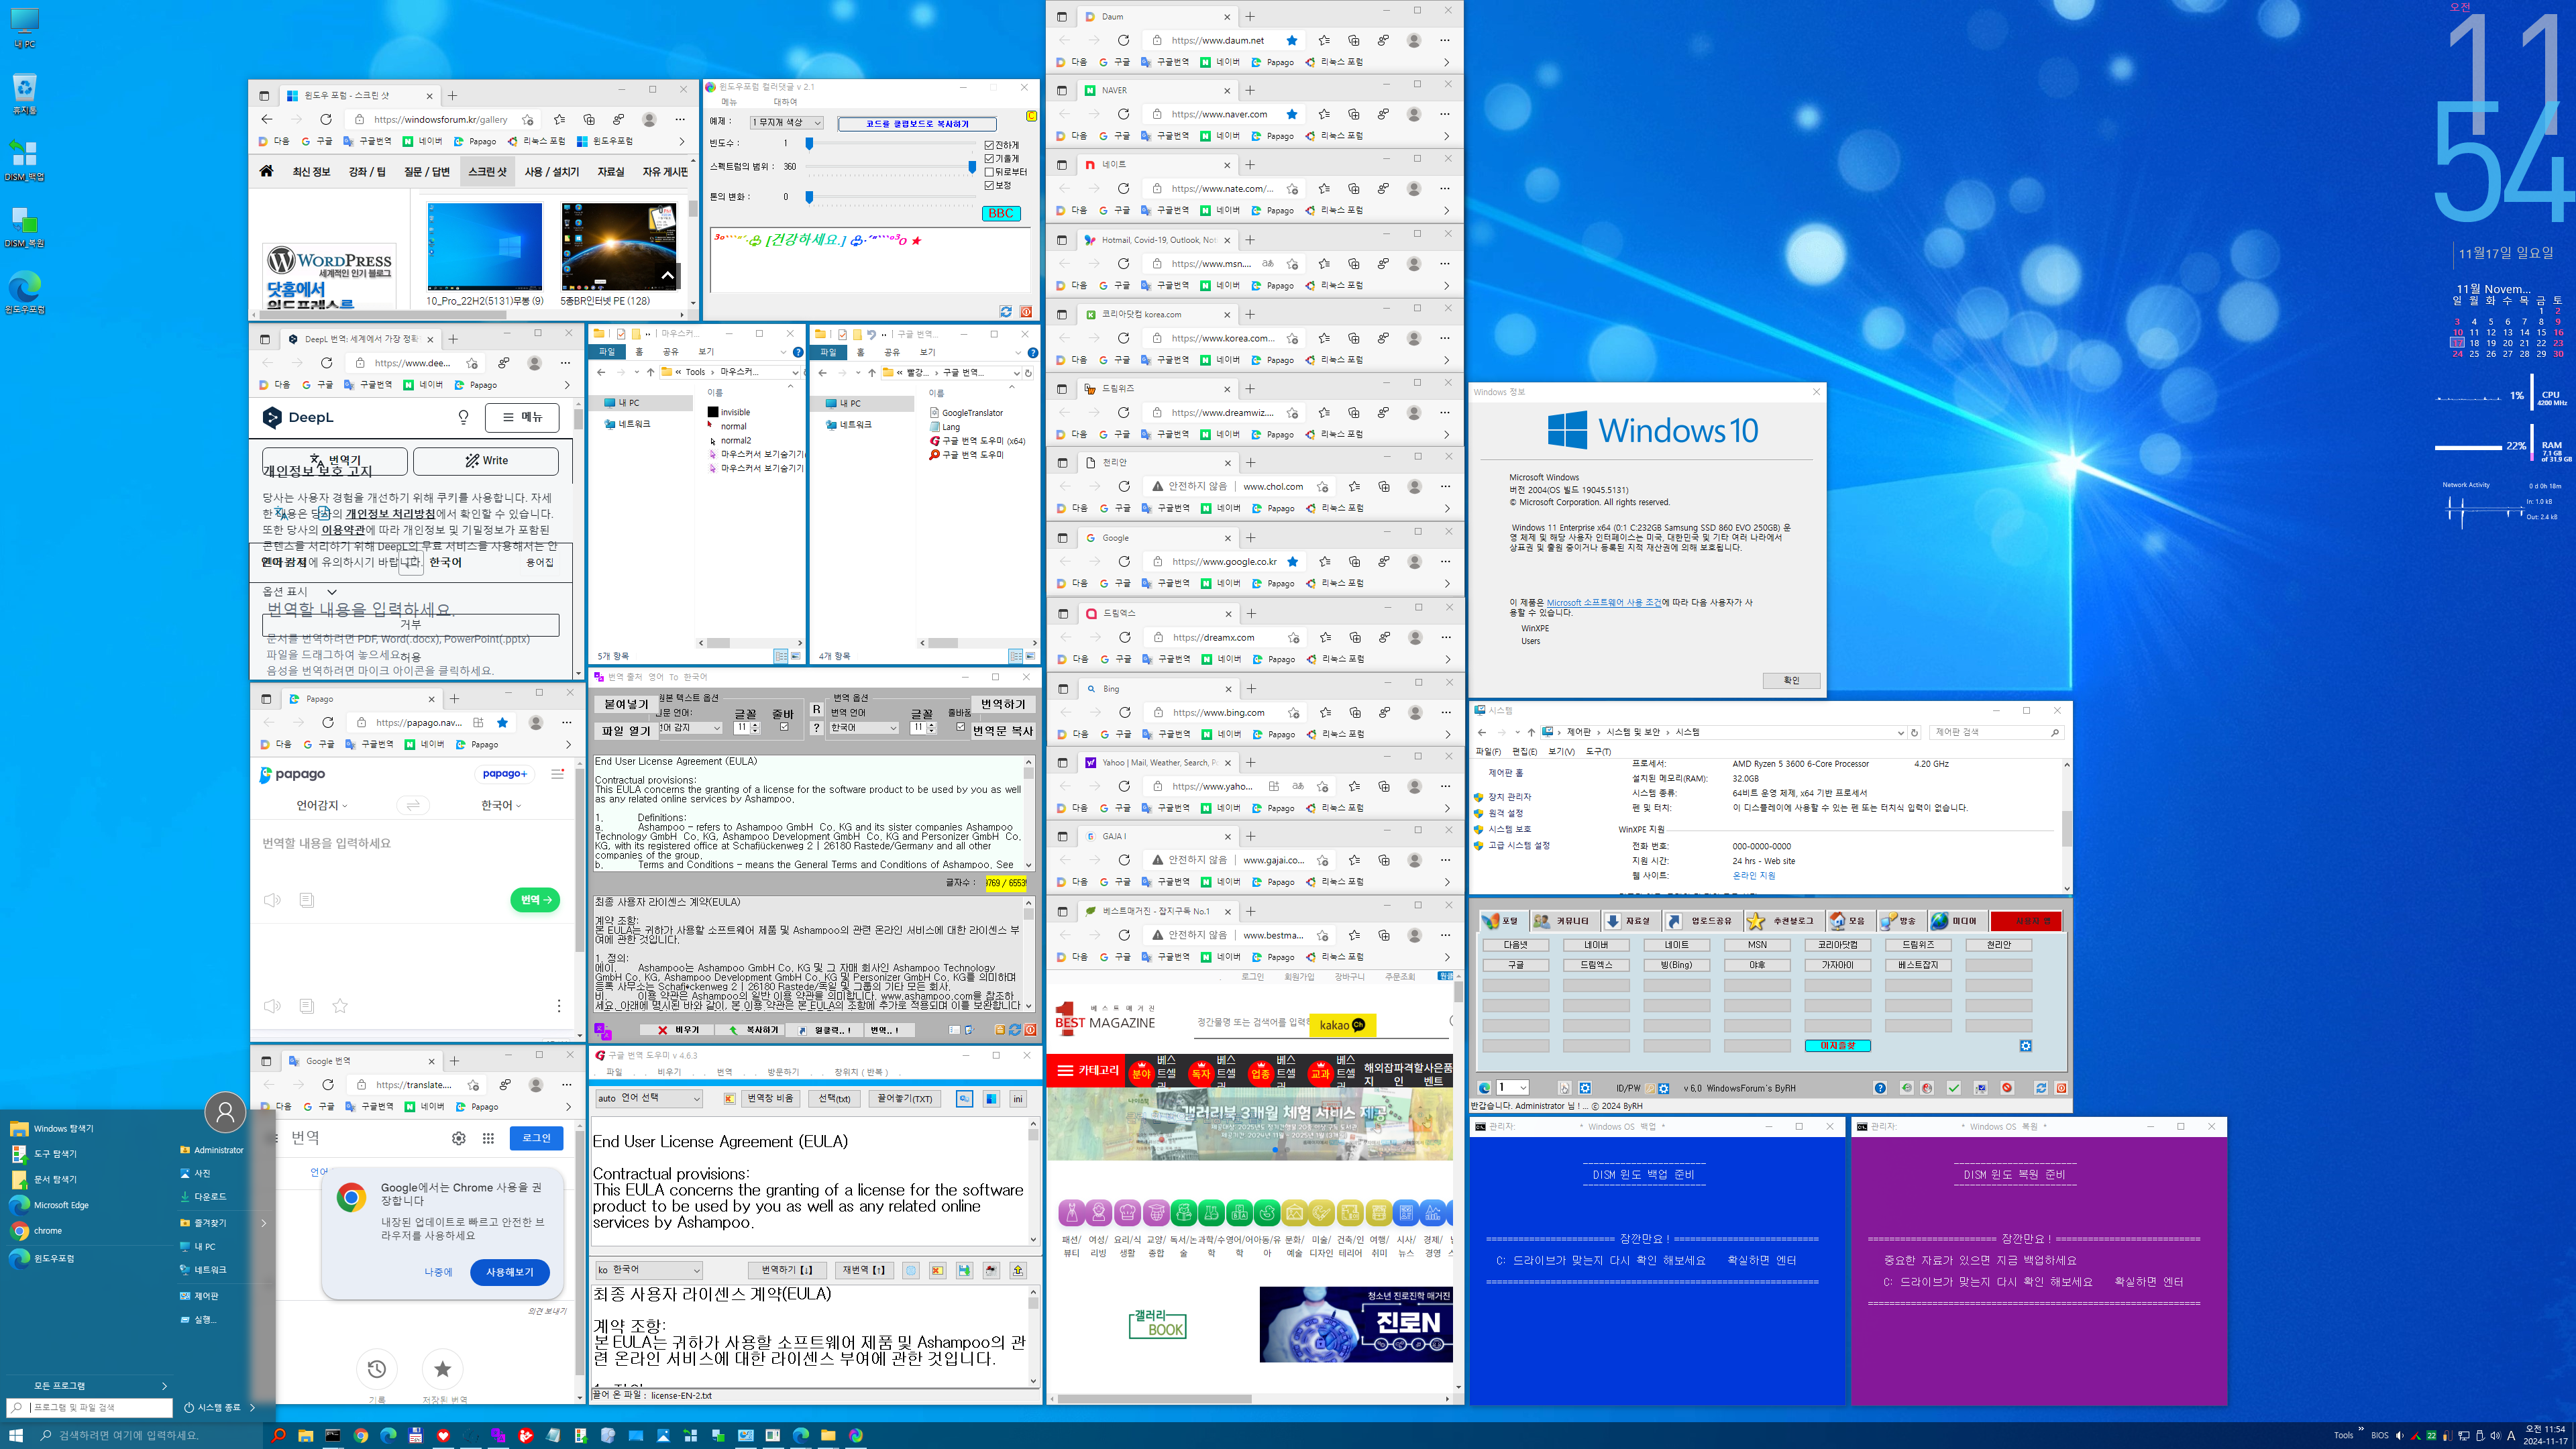Click the 스펙트럼의 범위 slider handle

click(x=971, y=167)
